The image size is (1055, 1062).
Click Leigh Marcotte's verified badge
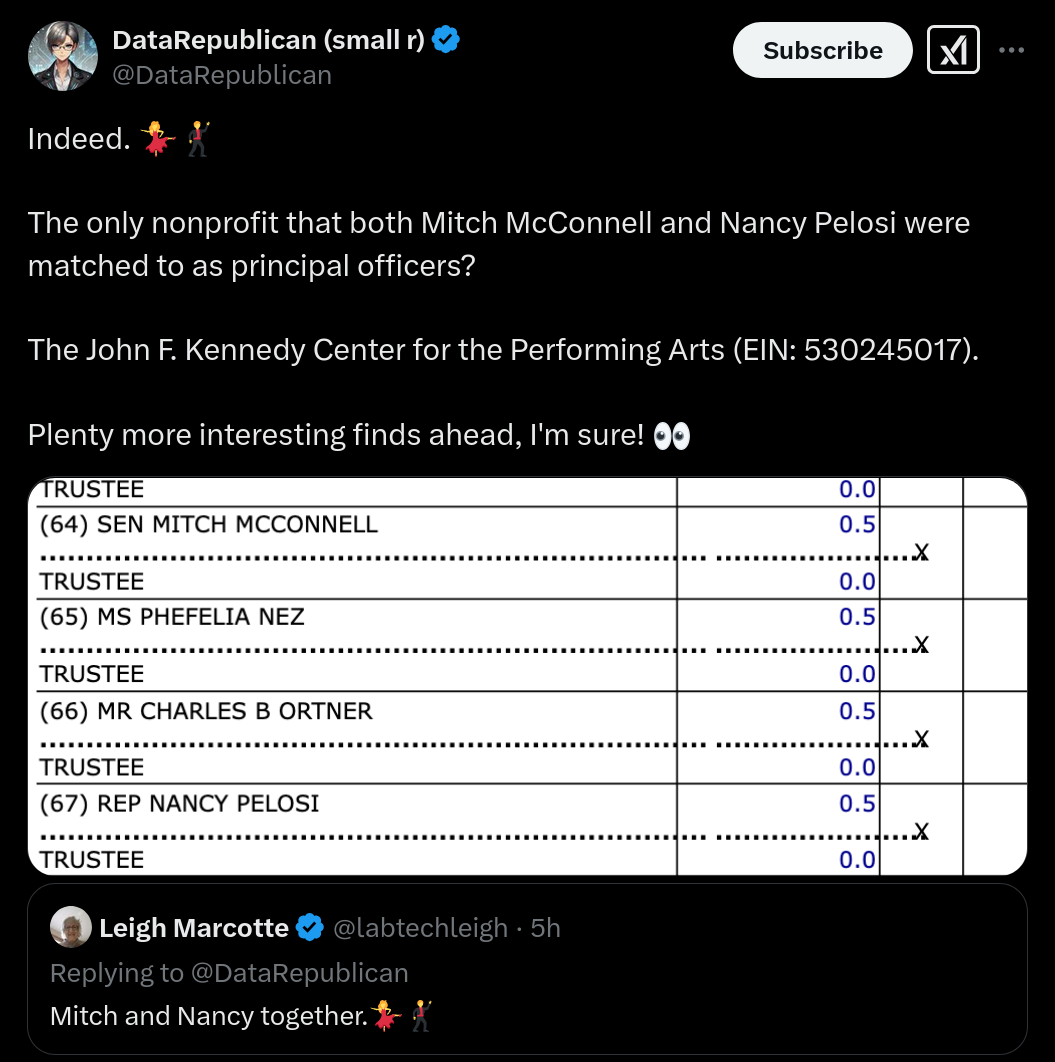310,927
